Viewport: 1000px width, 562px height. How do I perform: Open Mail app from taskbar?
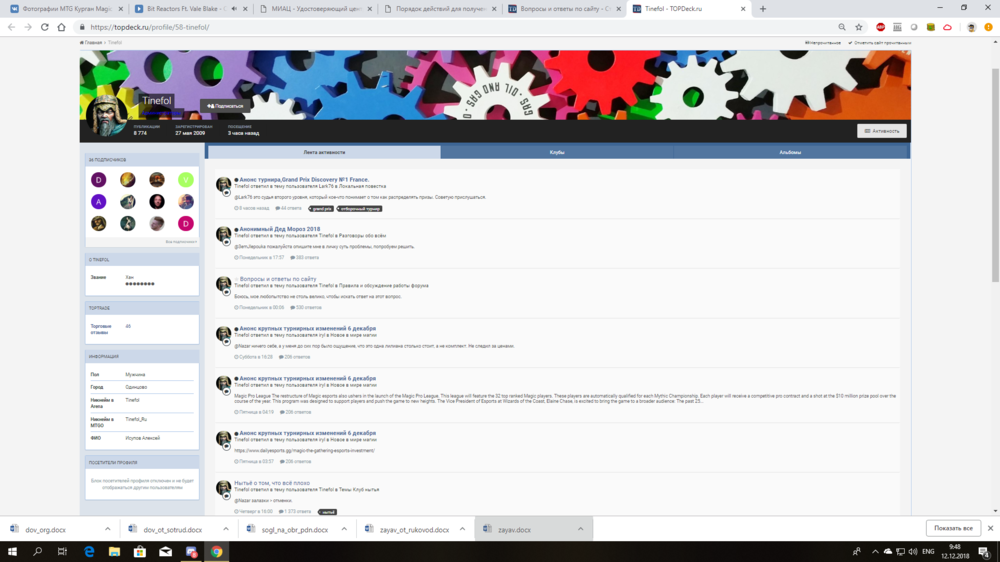pos(165,552)
